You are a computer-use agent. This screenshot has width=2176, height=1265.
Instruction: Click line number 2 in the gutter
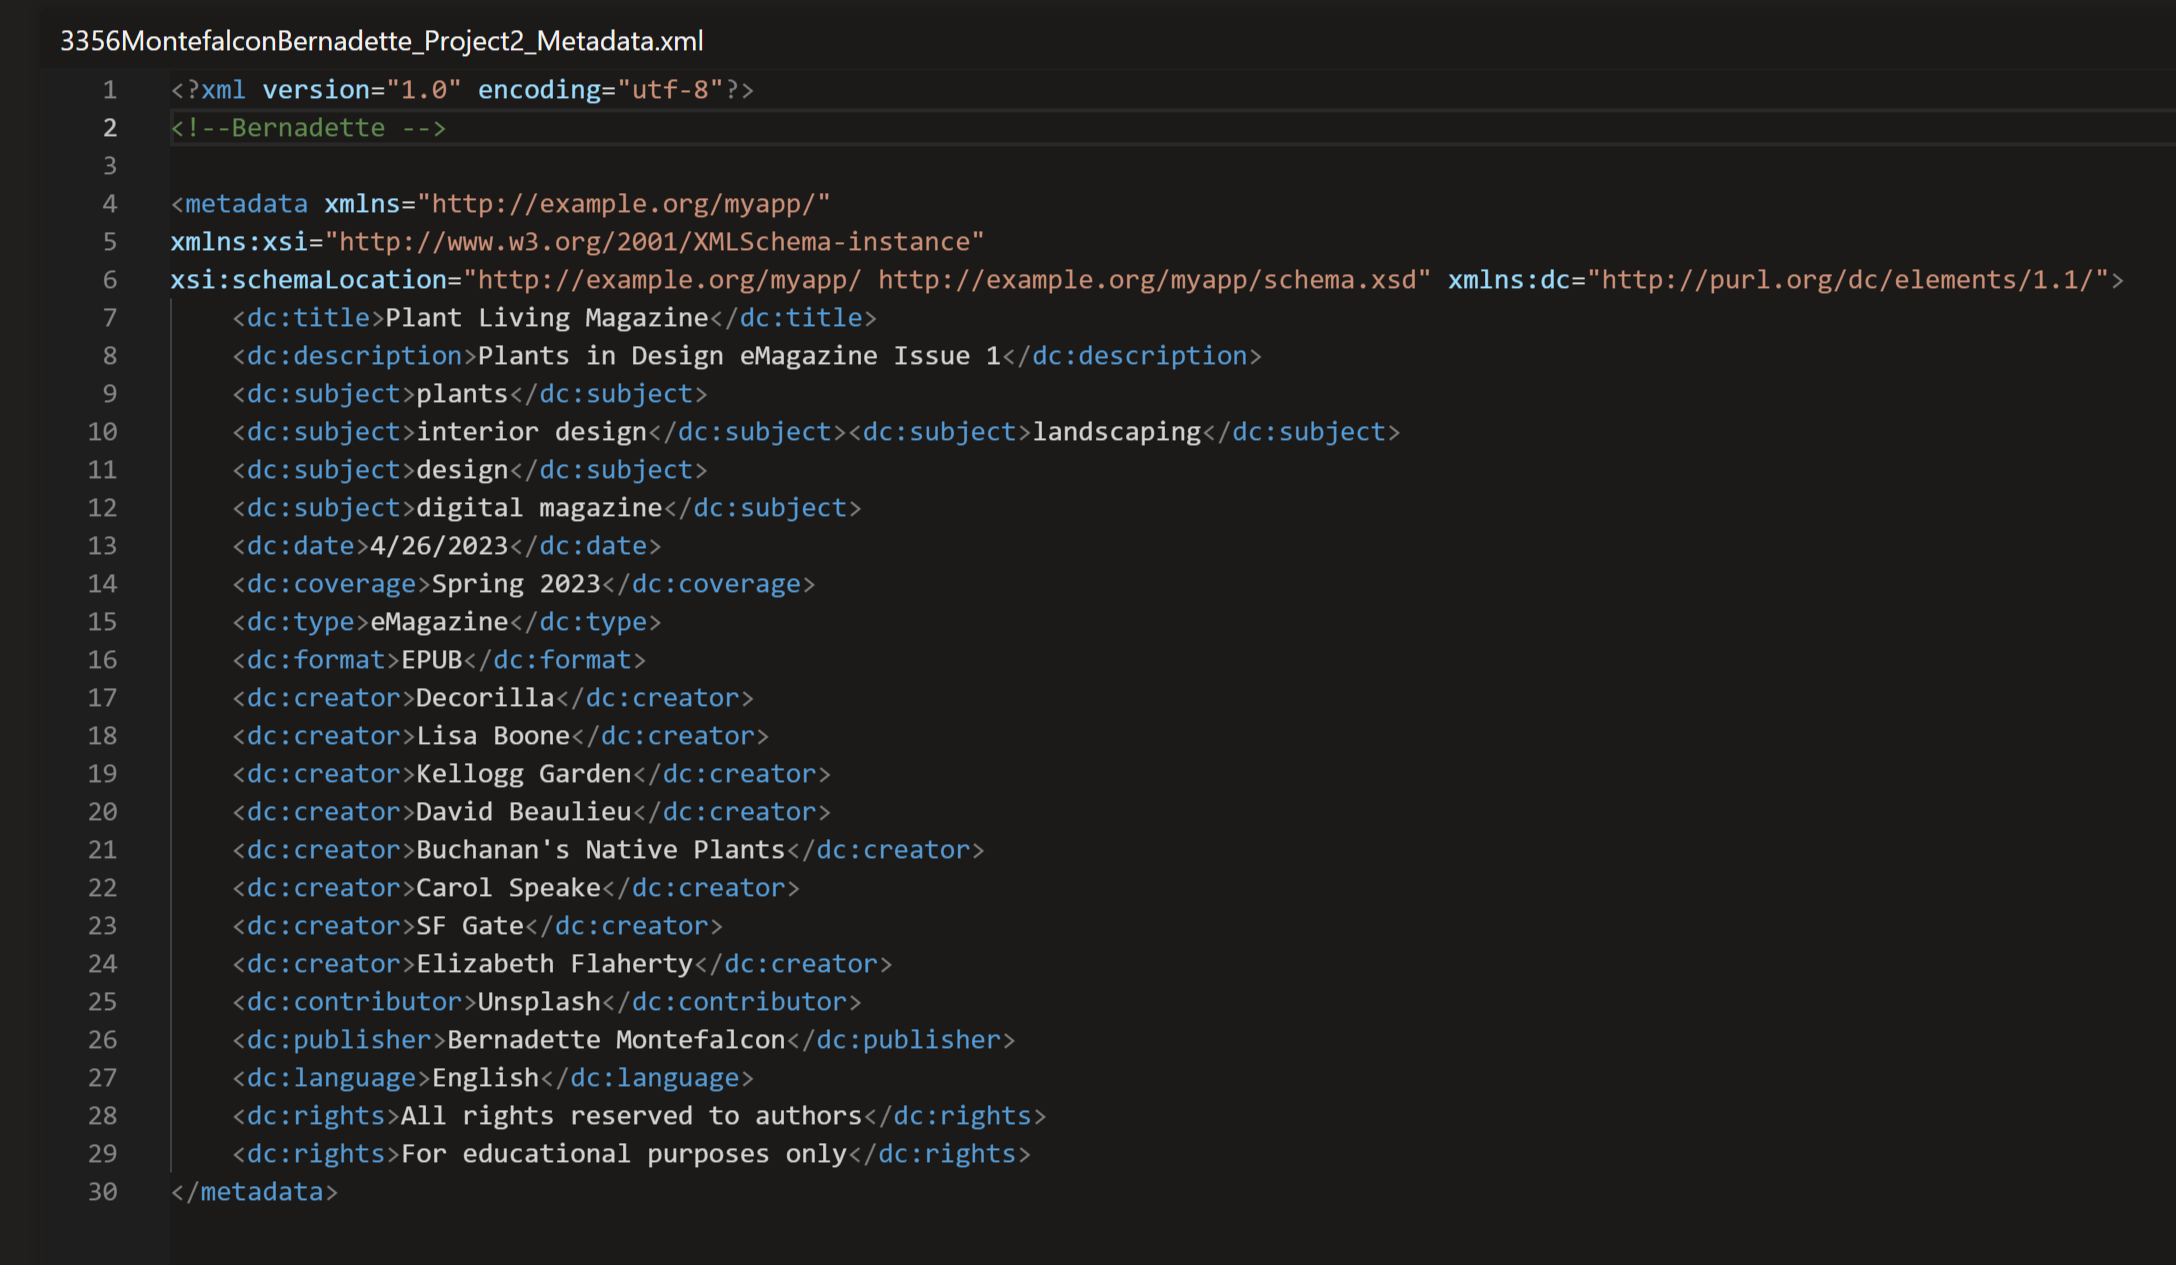coord(110,128)
